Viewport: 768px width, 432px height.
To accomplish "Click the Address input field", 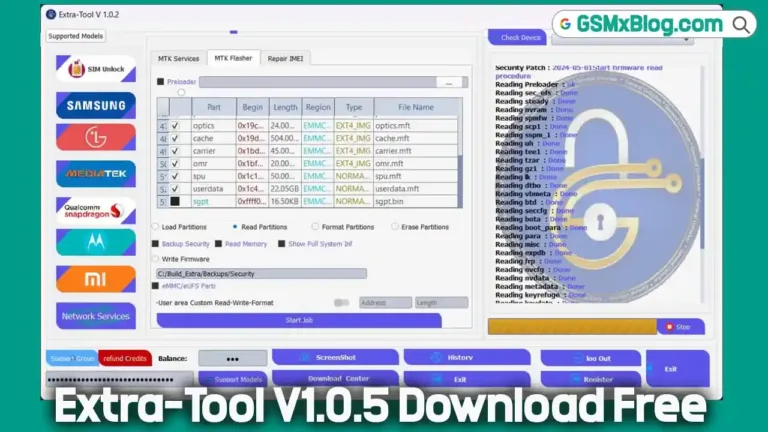I will [385, 303].
